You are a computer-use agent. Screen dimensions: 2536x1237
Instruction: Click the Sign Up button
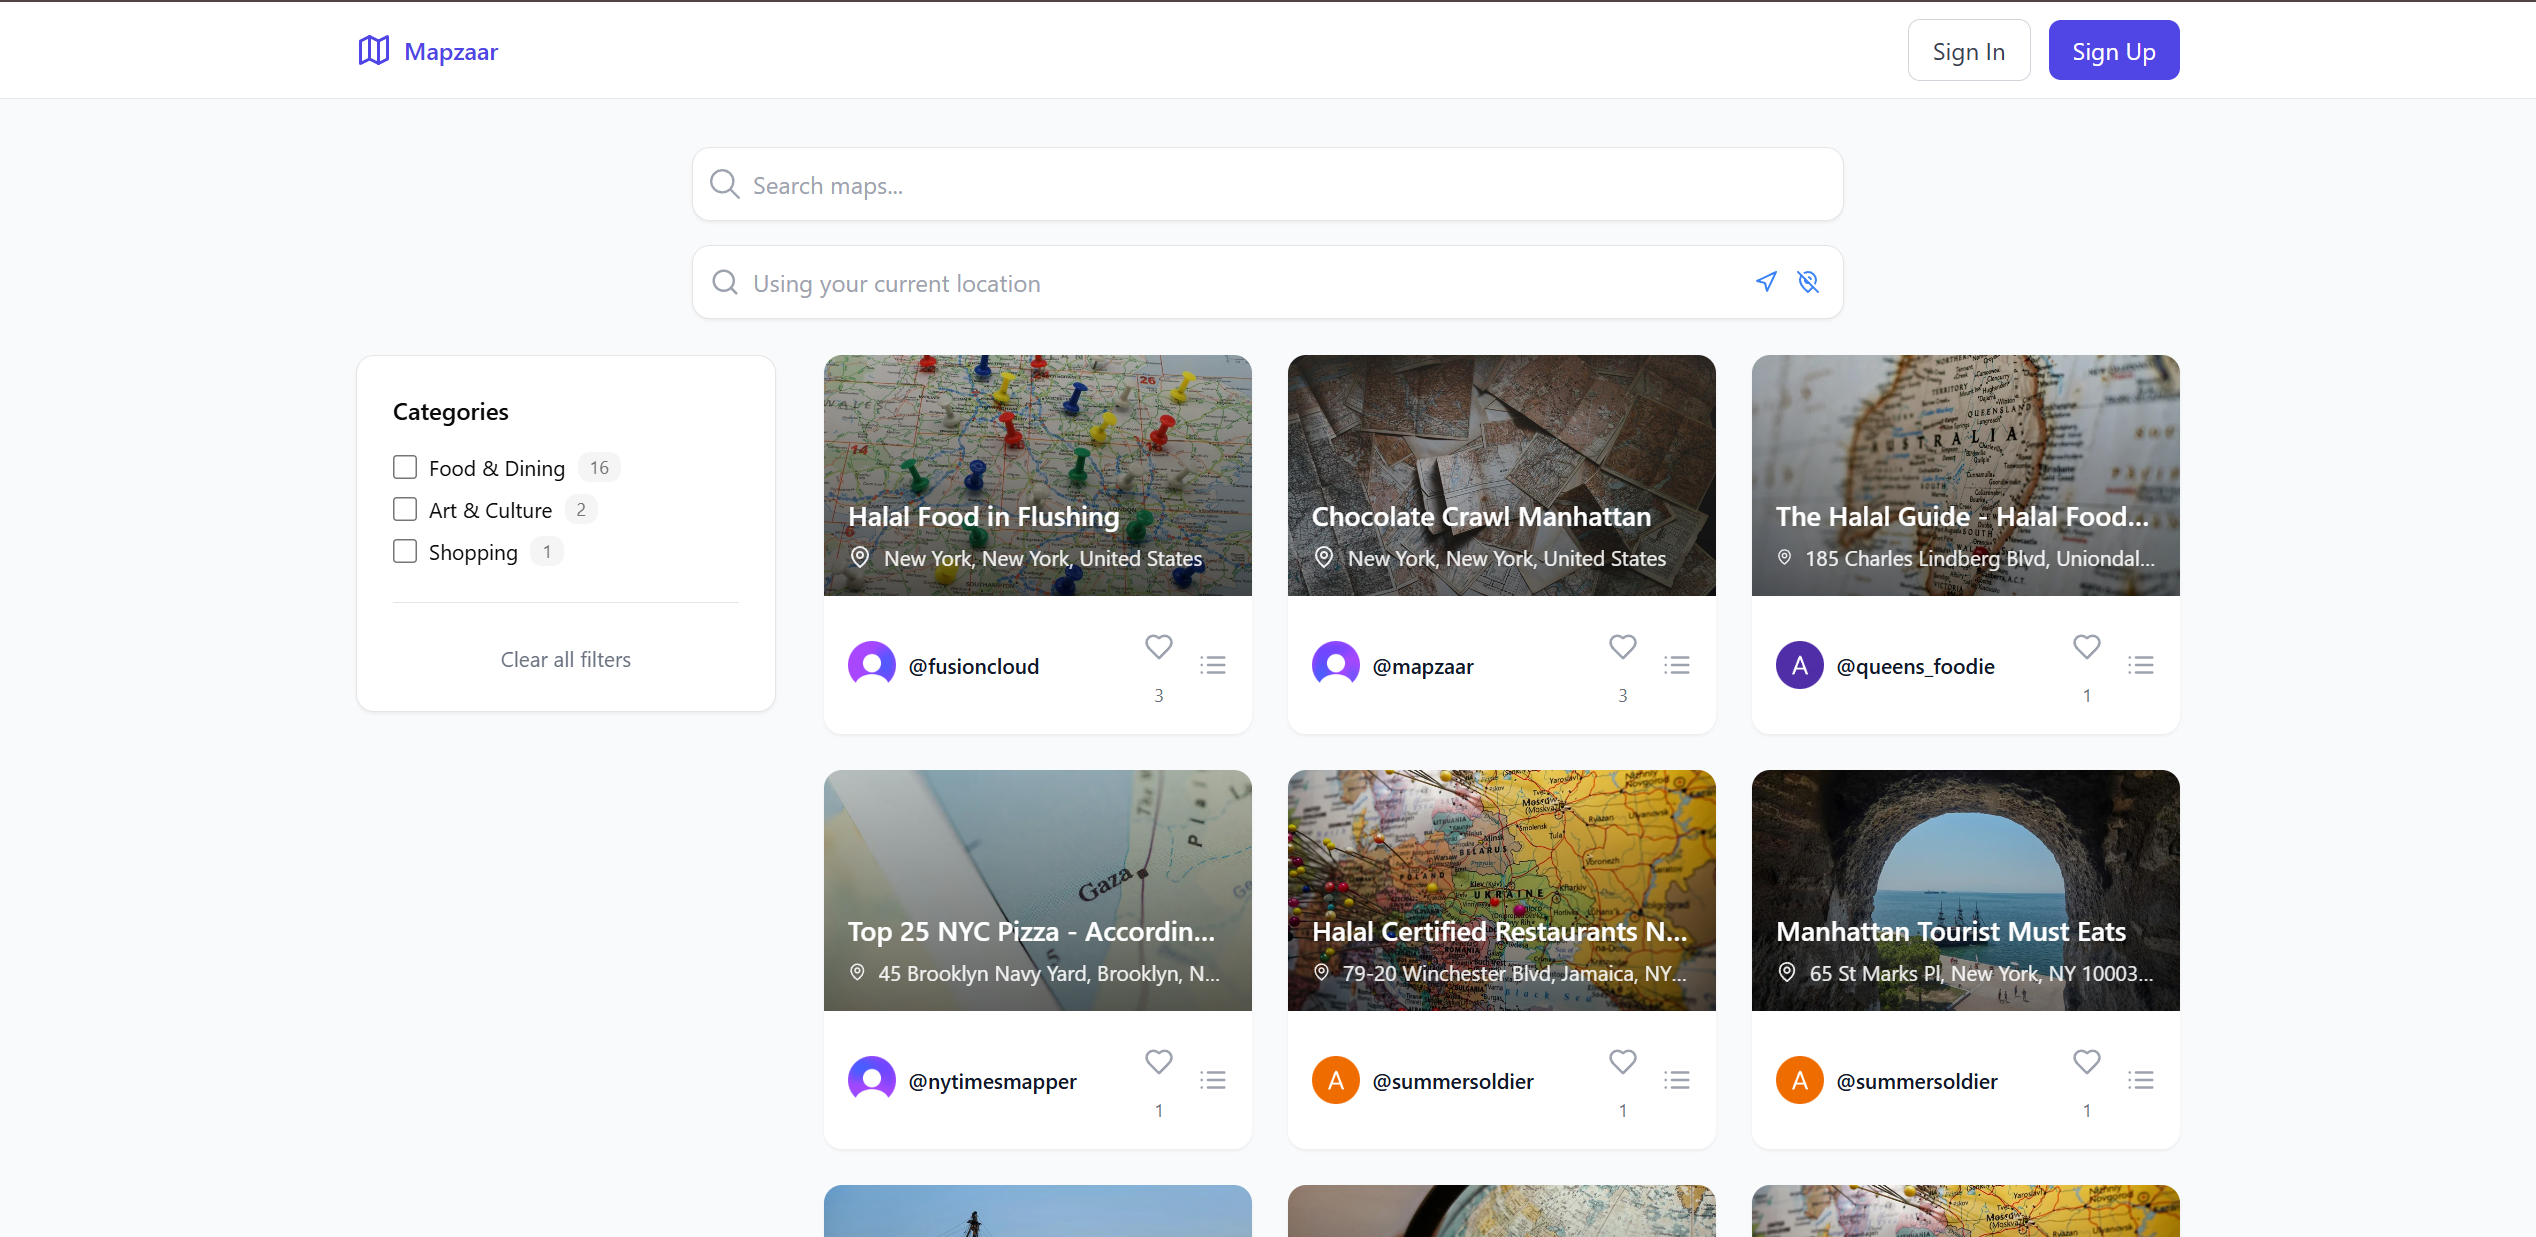coord(2114,50)
